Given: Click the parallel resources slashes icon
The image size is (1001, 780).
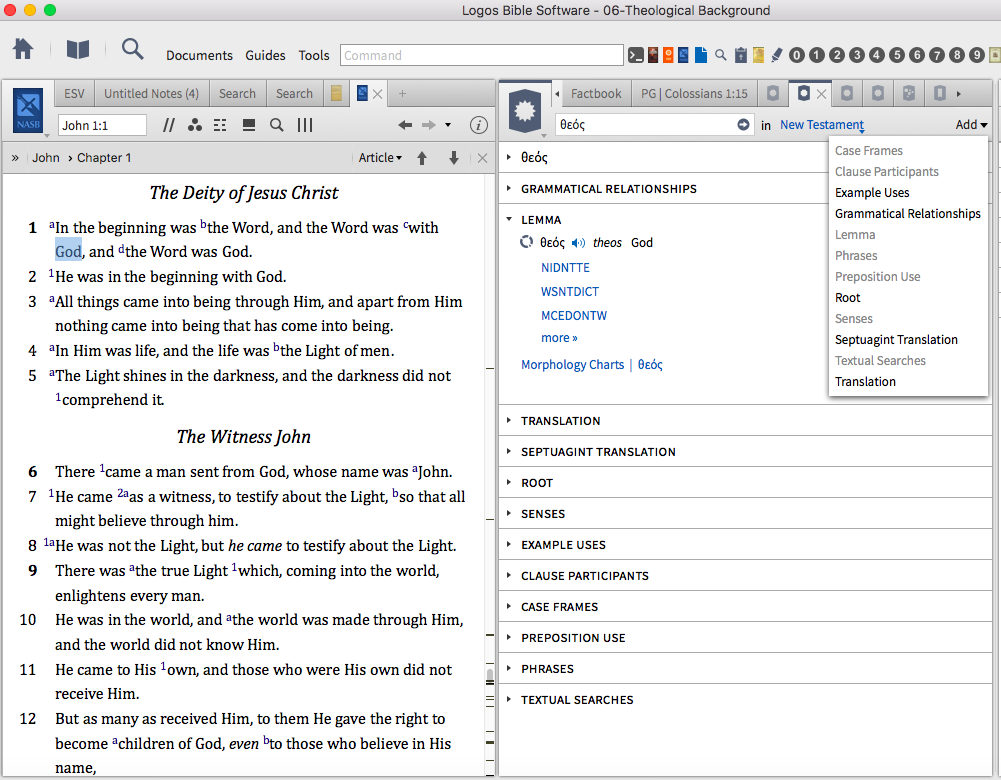Looking at the screenshot, I should (169, 125).
